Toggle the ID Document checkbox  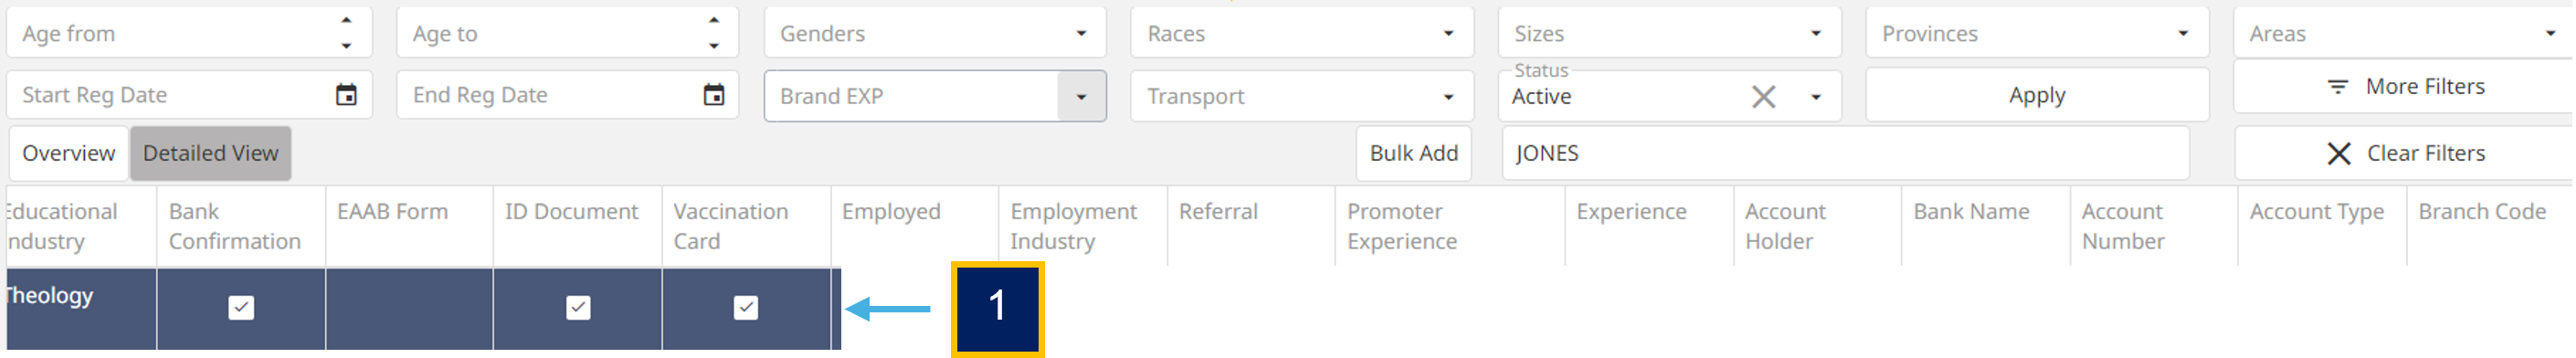tap(579, 308)
